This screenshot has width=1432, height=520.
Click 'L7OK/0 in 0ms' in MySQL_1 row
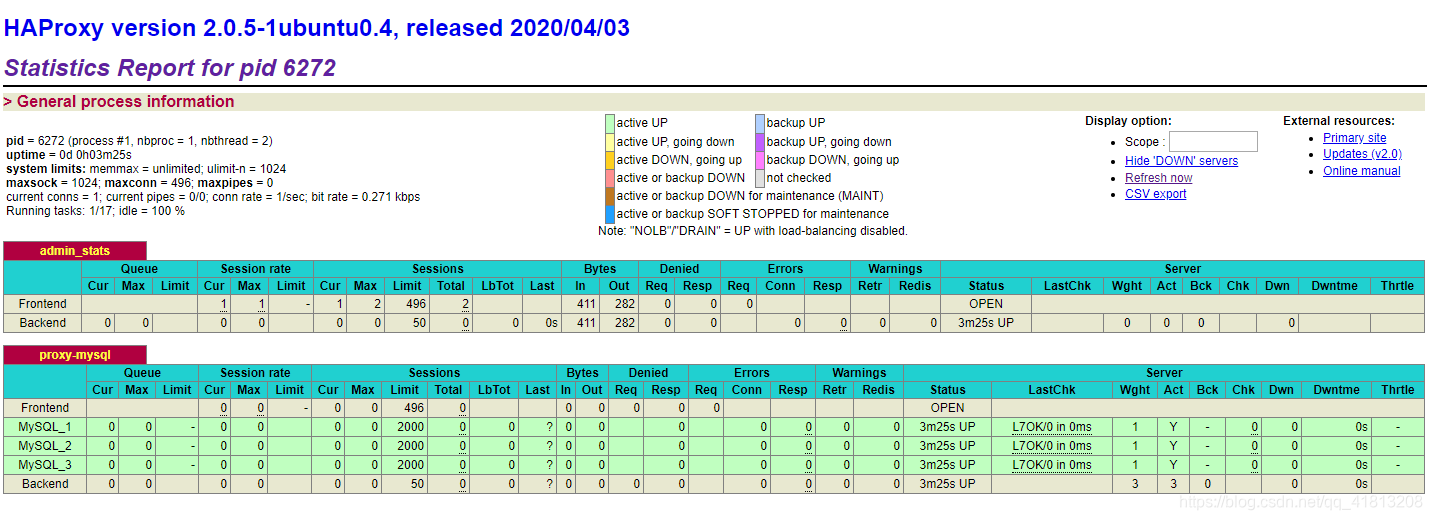pos(1052,427)
